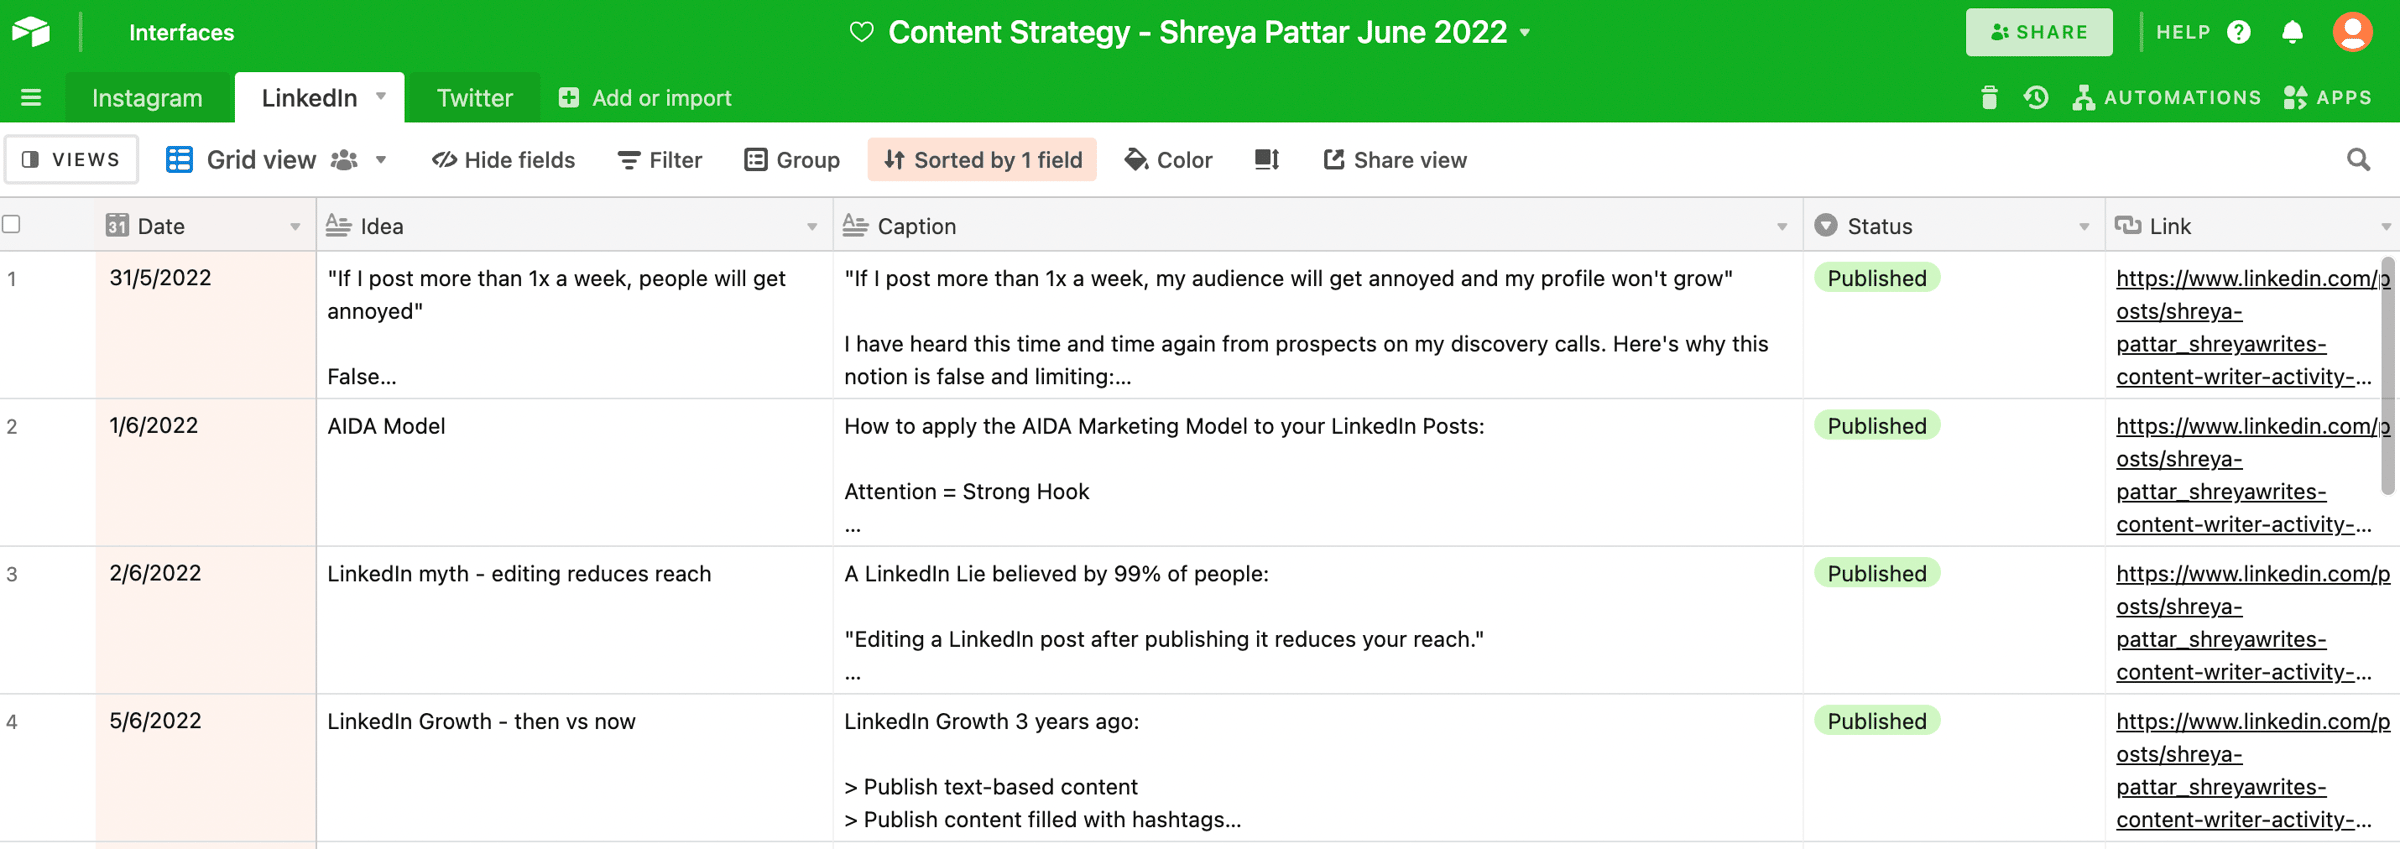The width and height of the screenshot is (2400, 849).
Task: Click the row height icon
Action: coord(1267,160)
